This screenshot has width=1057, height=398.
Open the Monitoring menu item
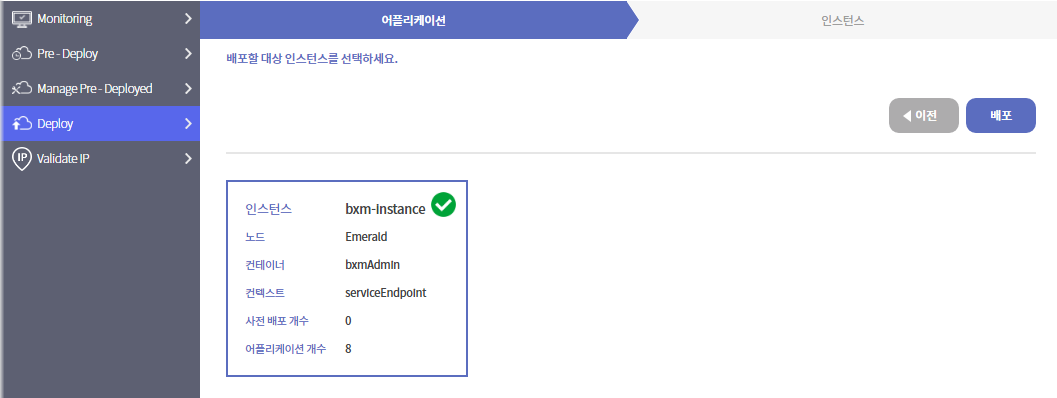click(x=100, y=19)
